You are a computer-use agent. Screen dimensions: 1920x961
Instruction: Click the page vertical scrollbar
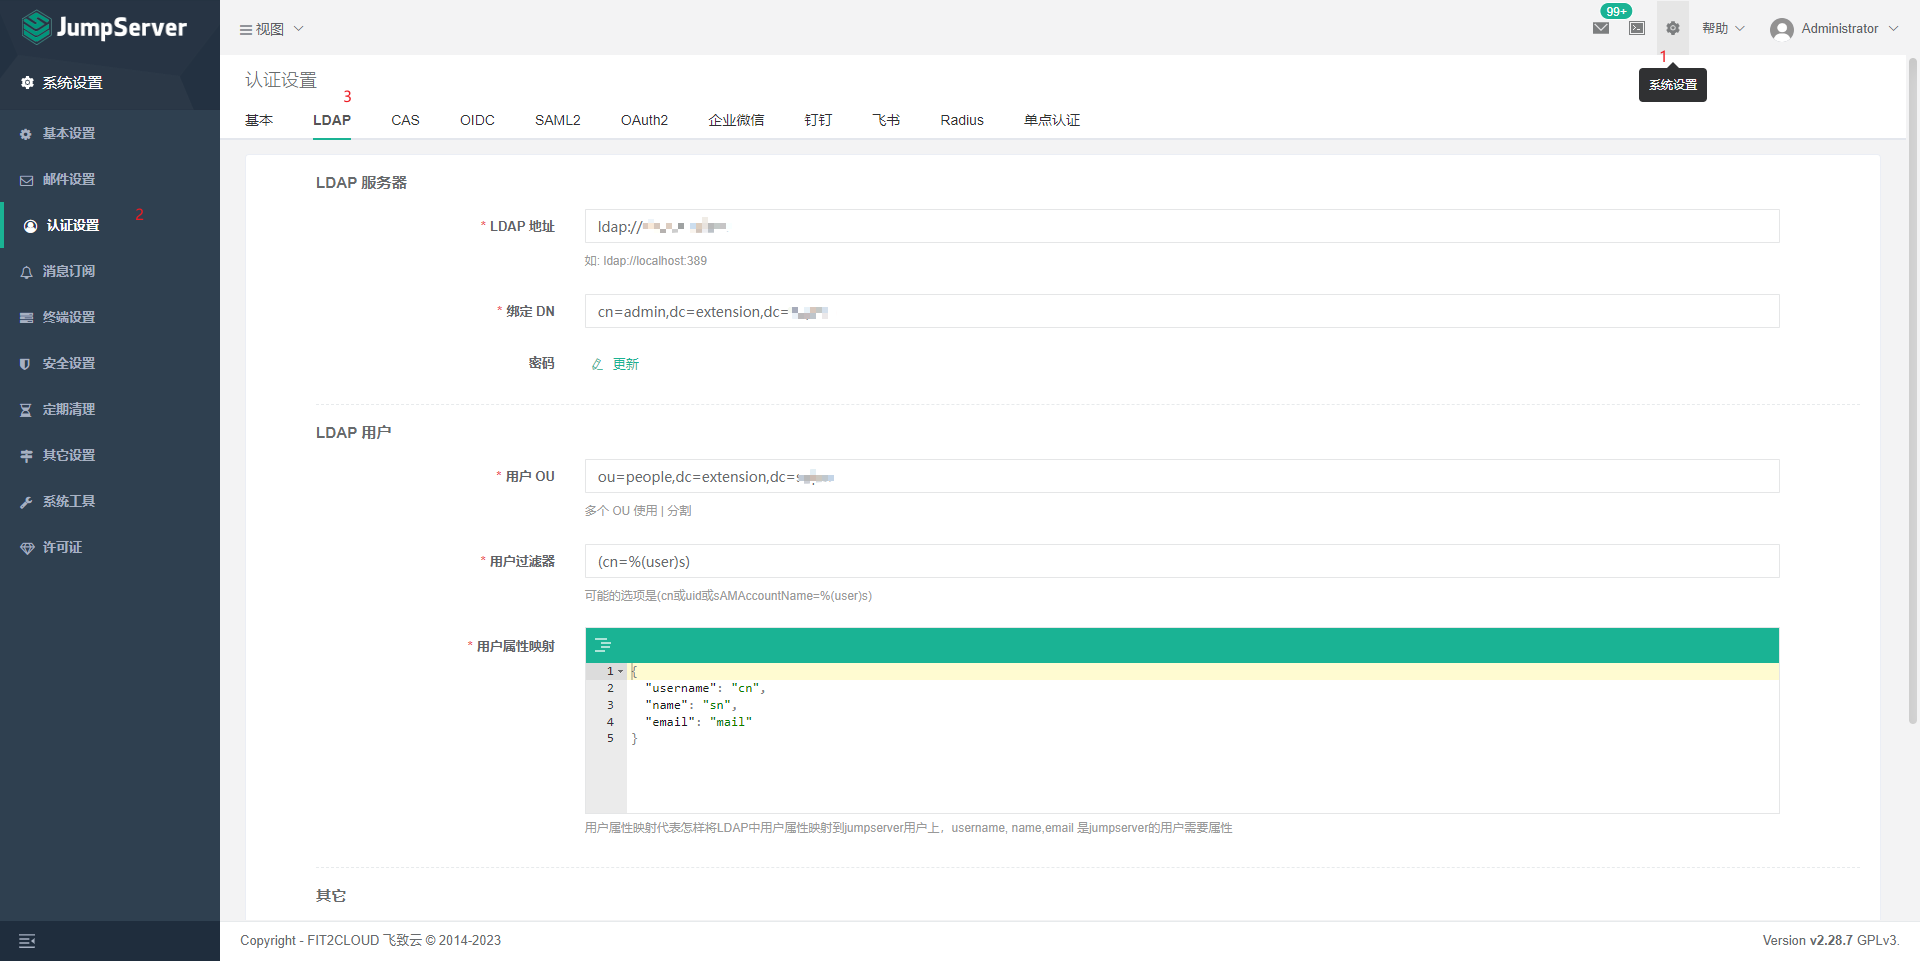1912,390
